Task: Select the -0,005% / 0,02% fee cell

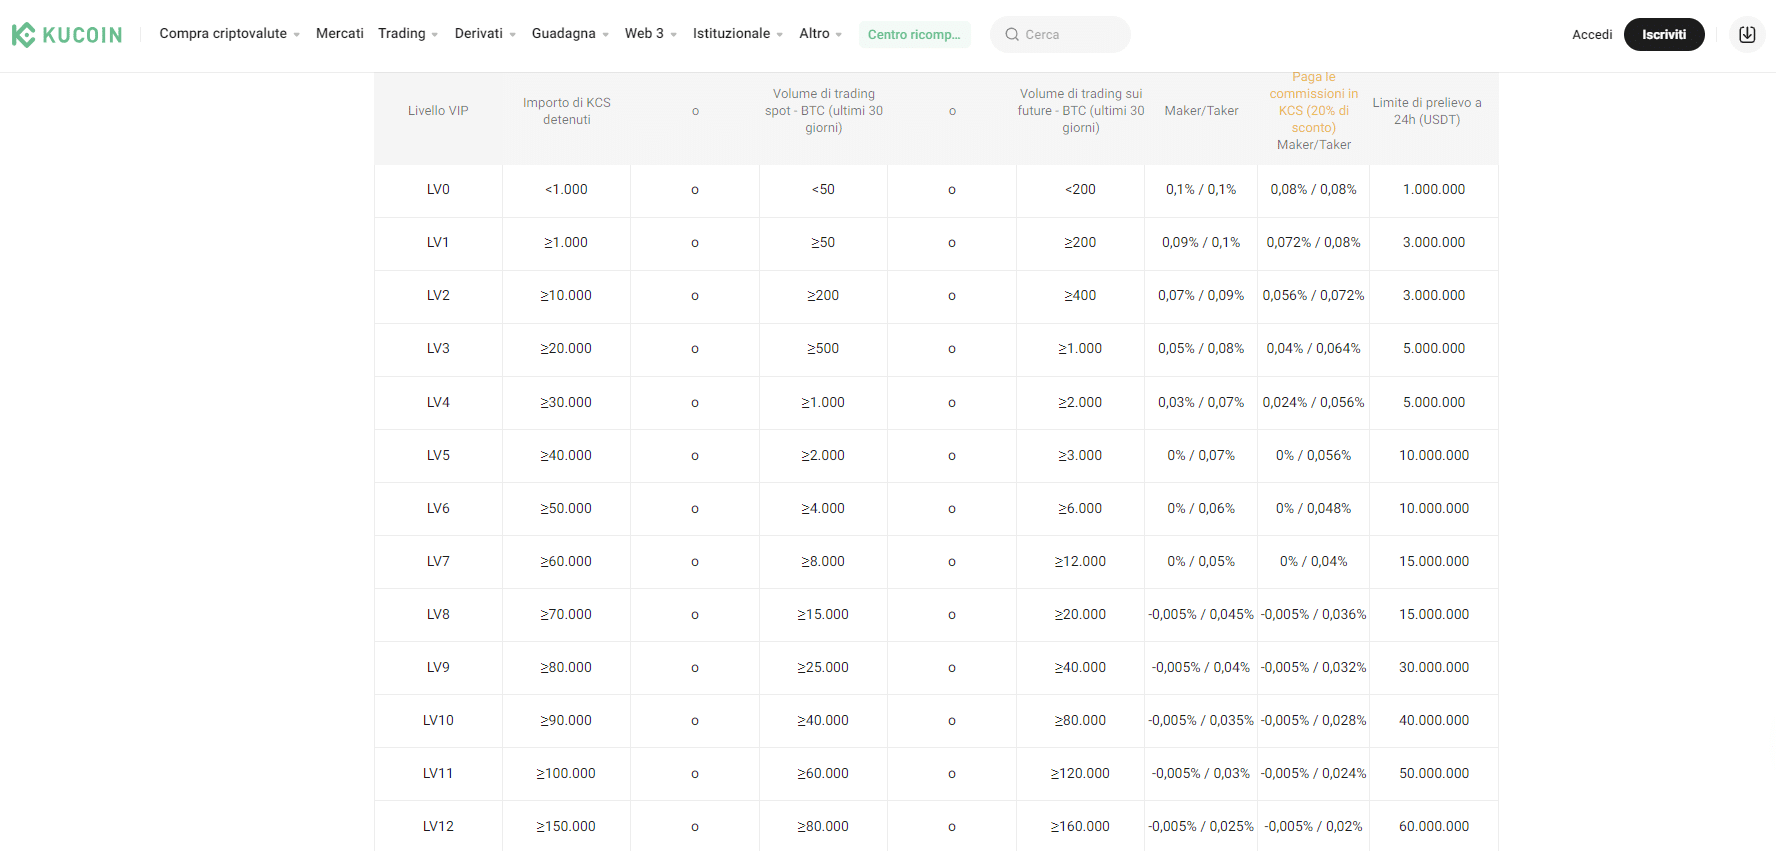Action: [x=1314, y=827]
